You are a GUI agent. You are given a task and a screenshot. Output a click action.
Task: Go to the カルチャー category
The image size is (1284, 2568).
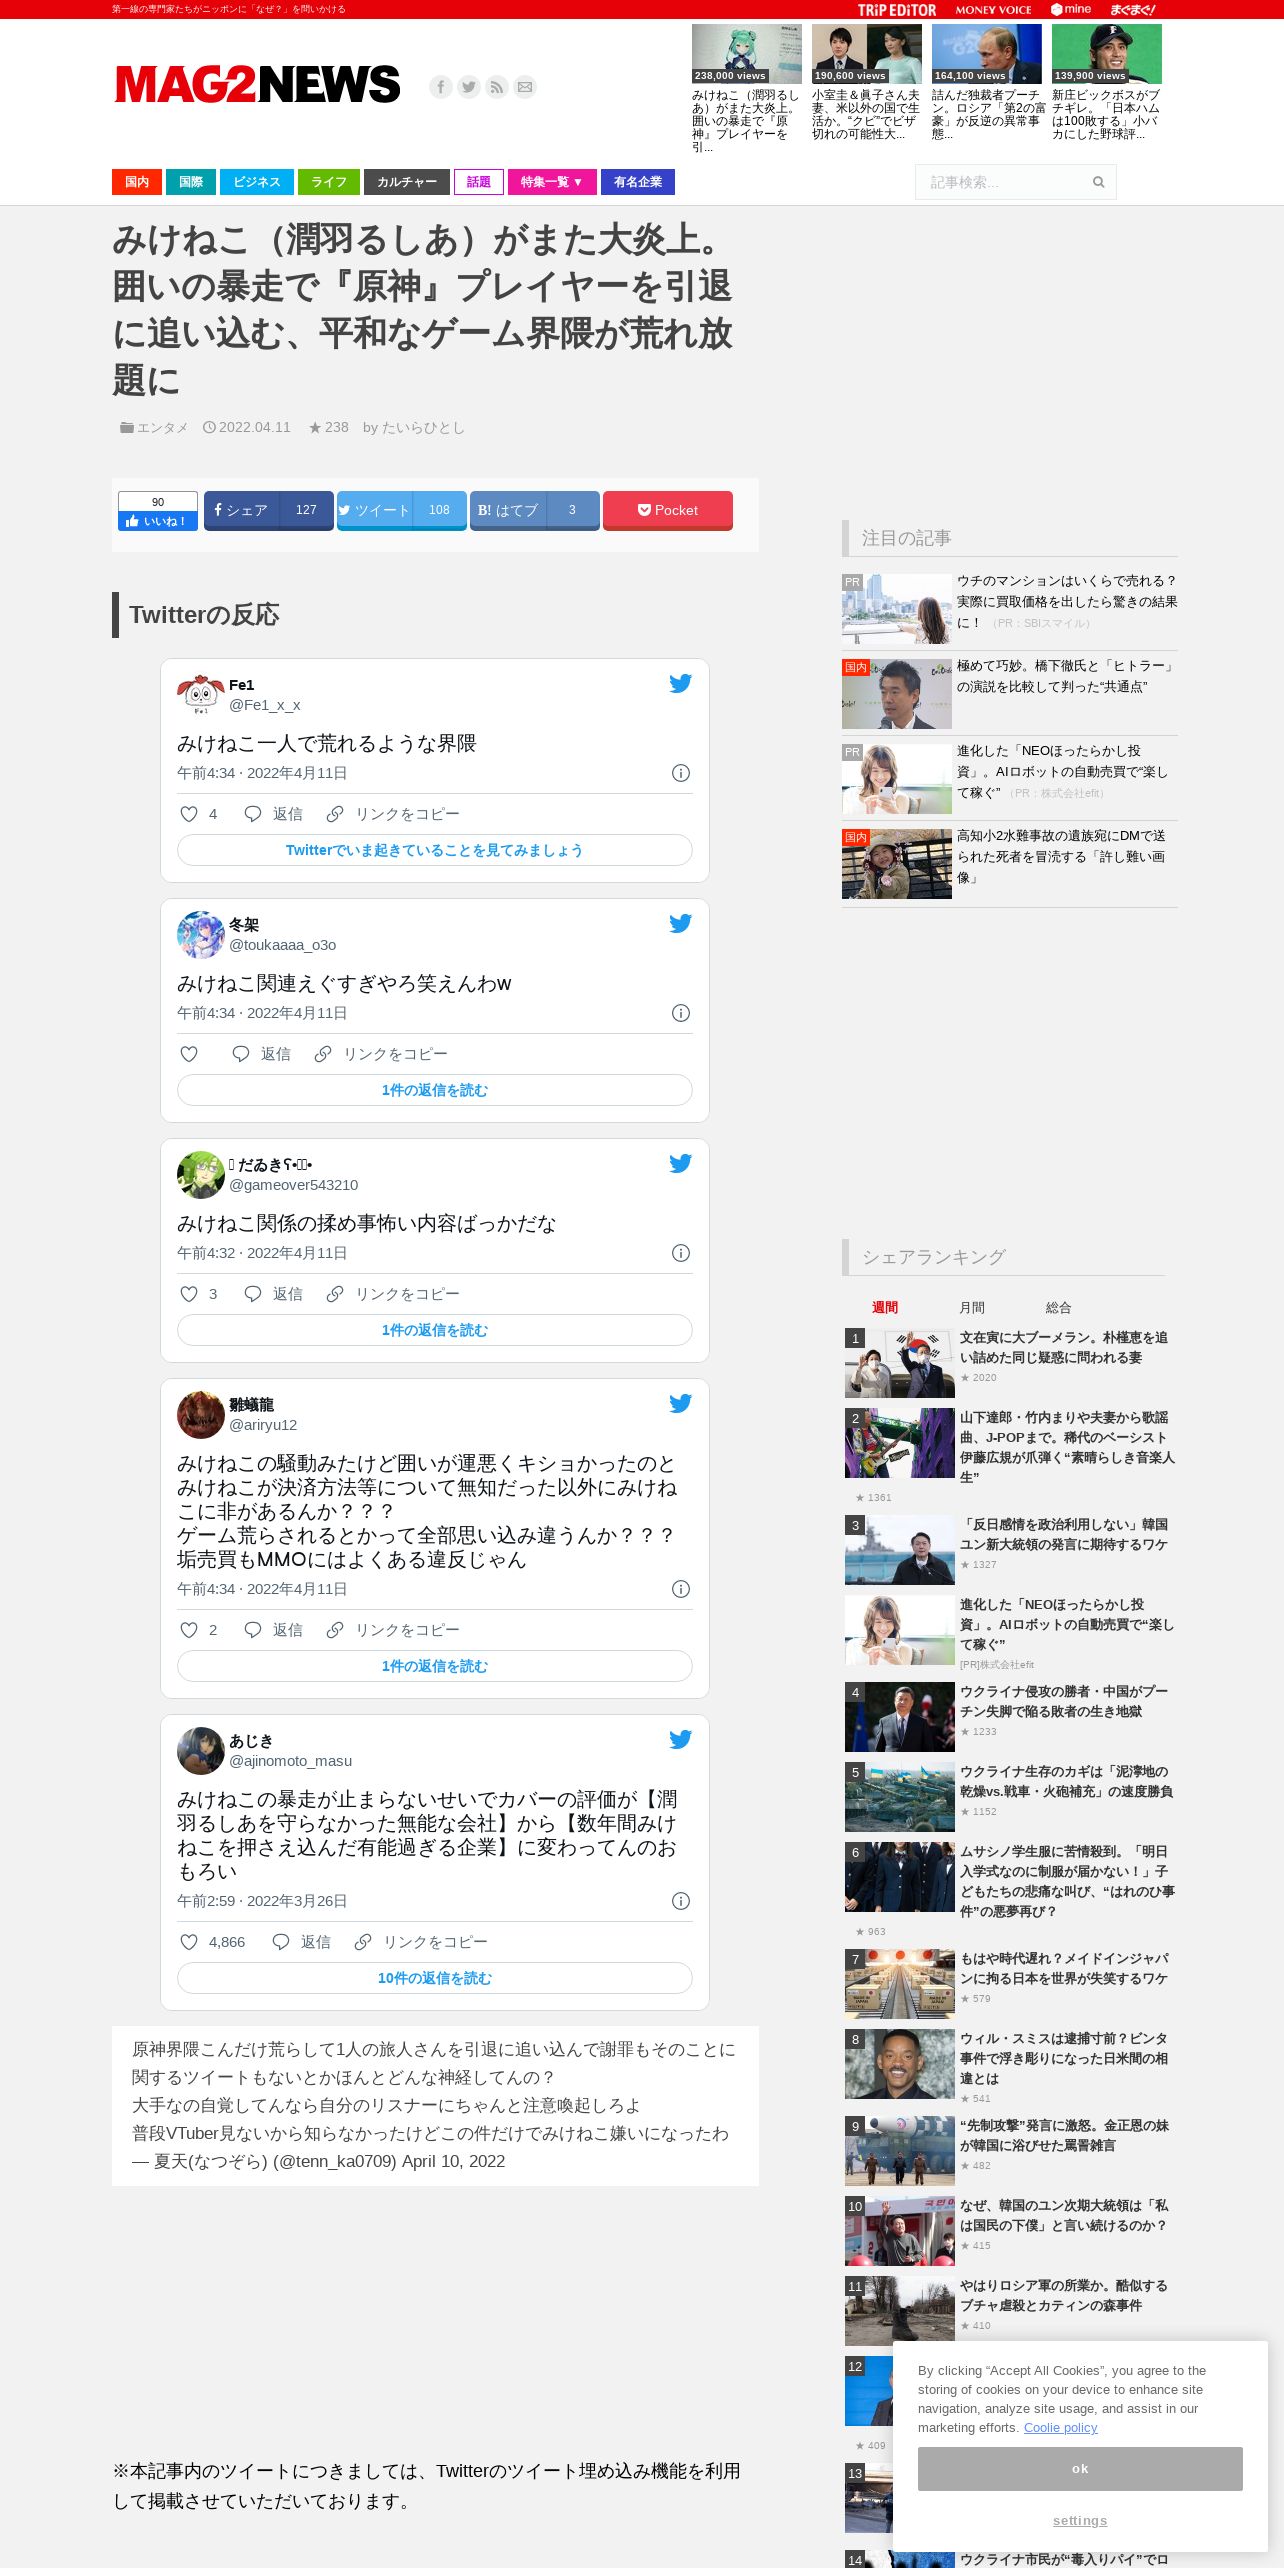click(407, 182)
